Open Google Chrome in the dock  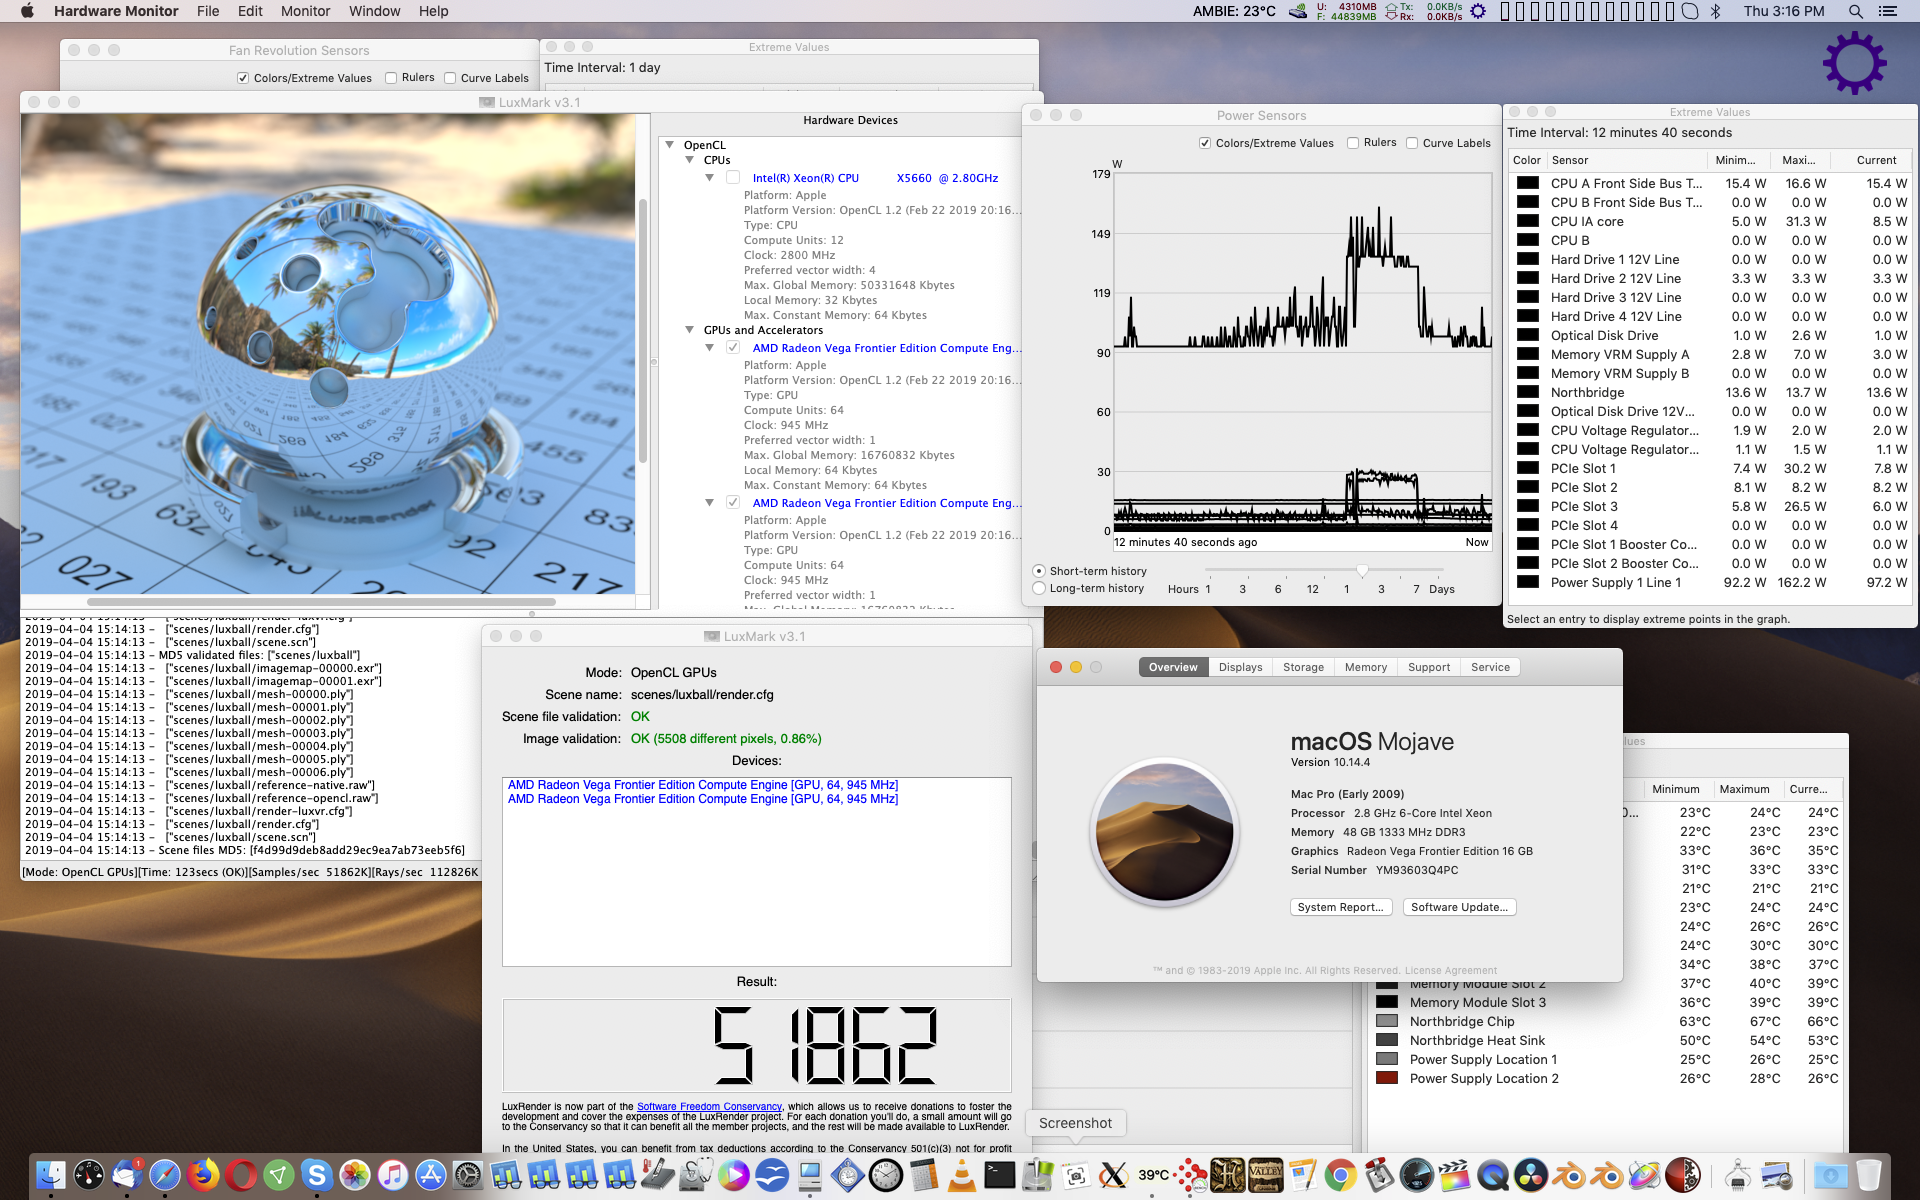[1340, 1175]
